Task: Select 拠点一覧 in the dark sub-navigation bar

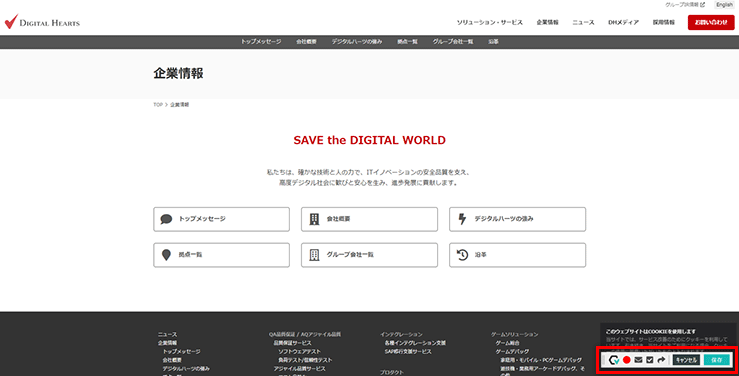Action: click(407, 41)
